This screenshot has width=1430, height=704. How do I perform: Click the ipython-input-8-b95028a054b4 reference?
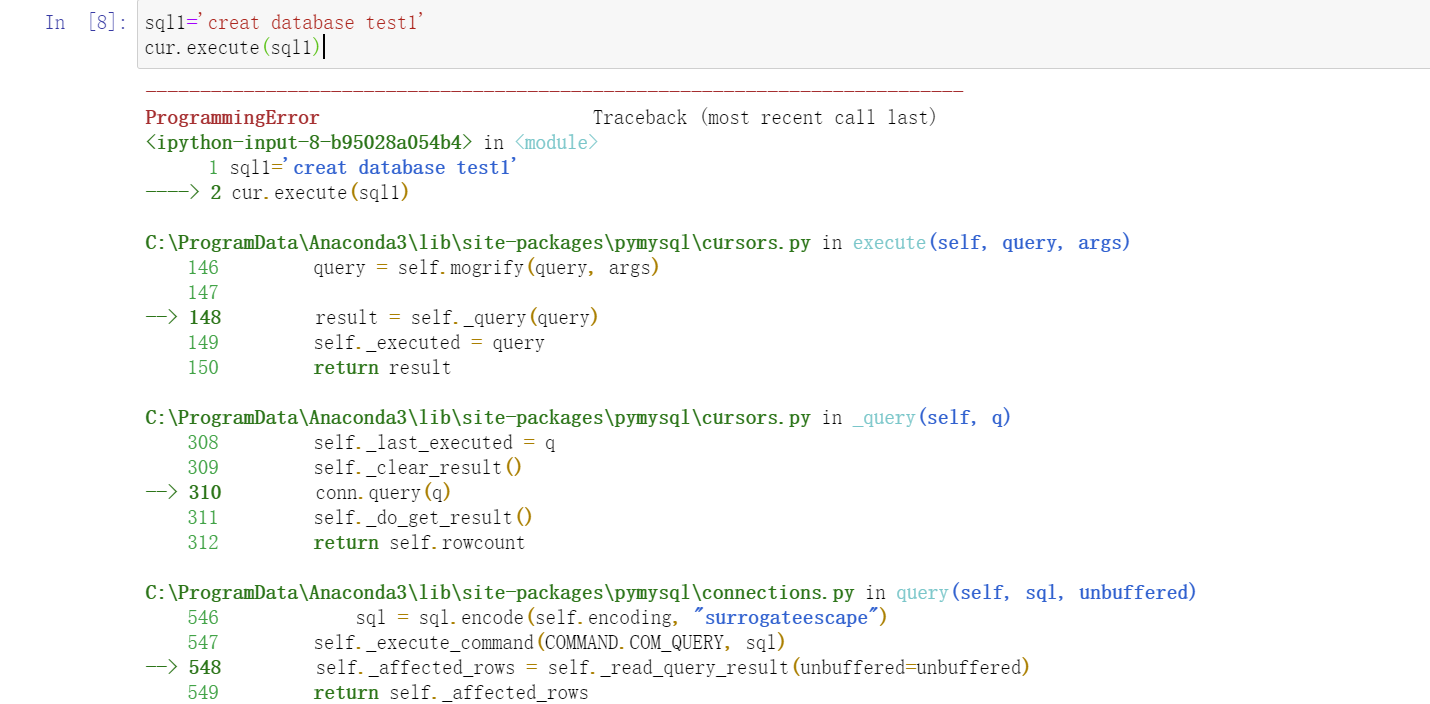(309, 143)
